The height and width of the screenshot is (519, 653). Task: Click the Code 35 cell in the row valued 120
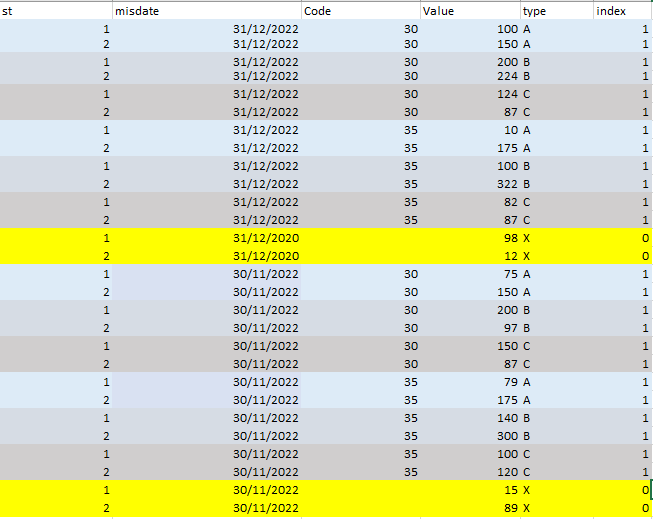point(361,472)
